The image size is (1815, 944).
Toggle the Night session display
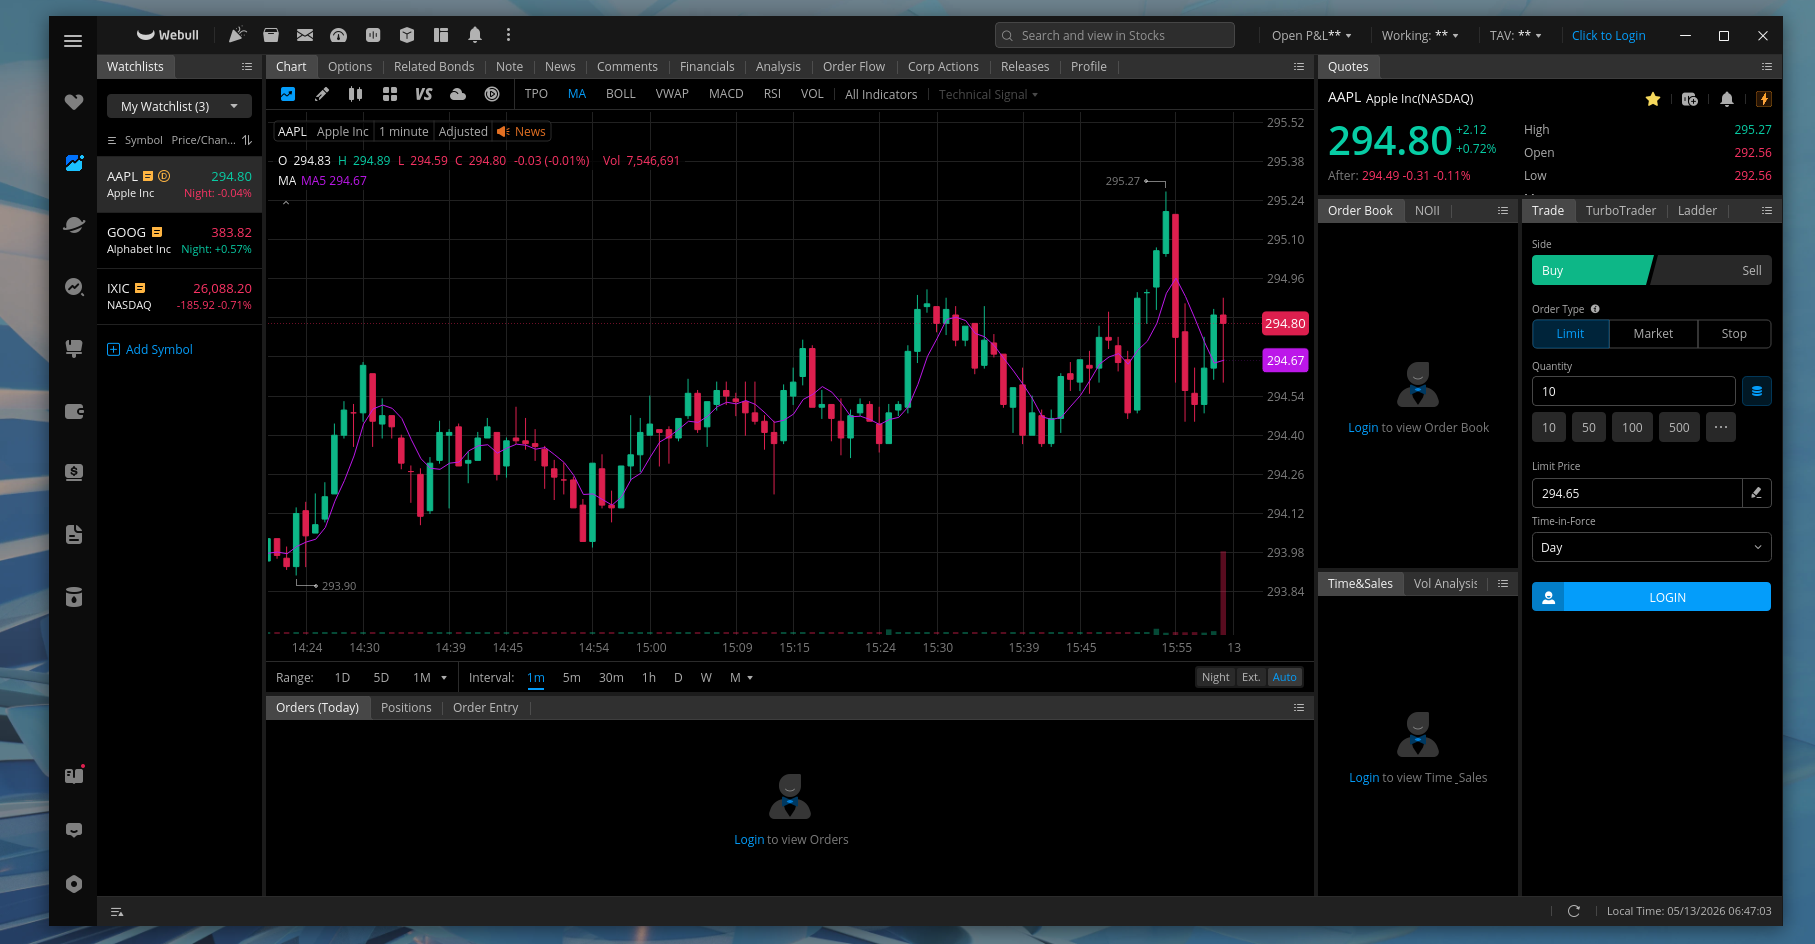(x=1216, y=677)
